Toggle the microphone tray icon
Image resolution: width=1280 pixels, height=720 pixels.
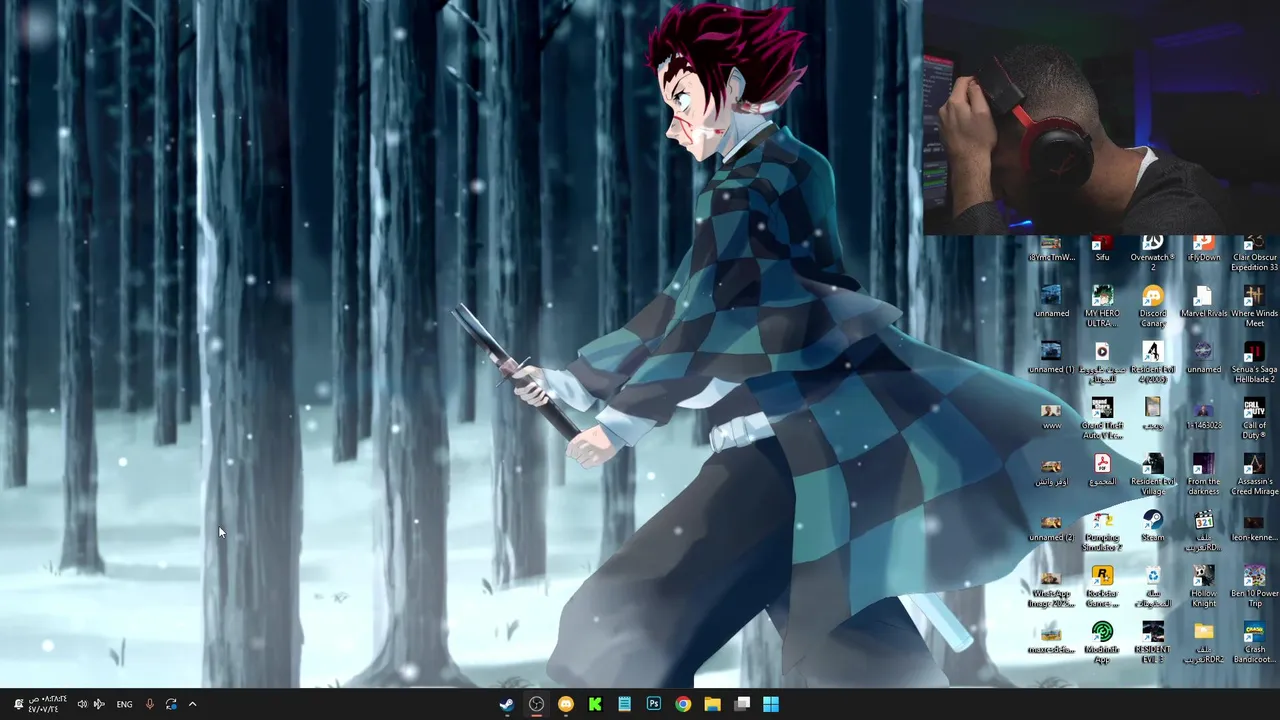click(x=150, y=704)
